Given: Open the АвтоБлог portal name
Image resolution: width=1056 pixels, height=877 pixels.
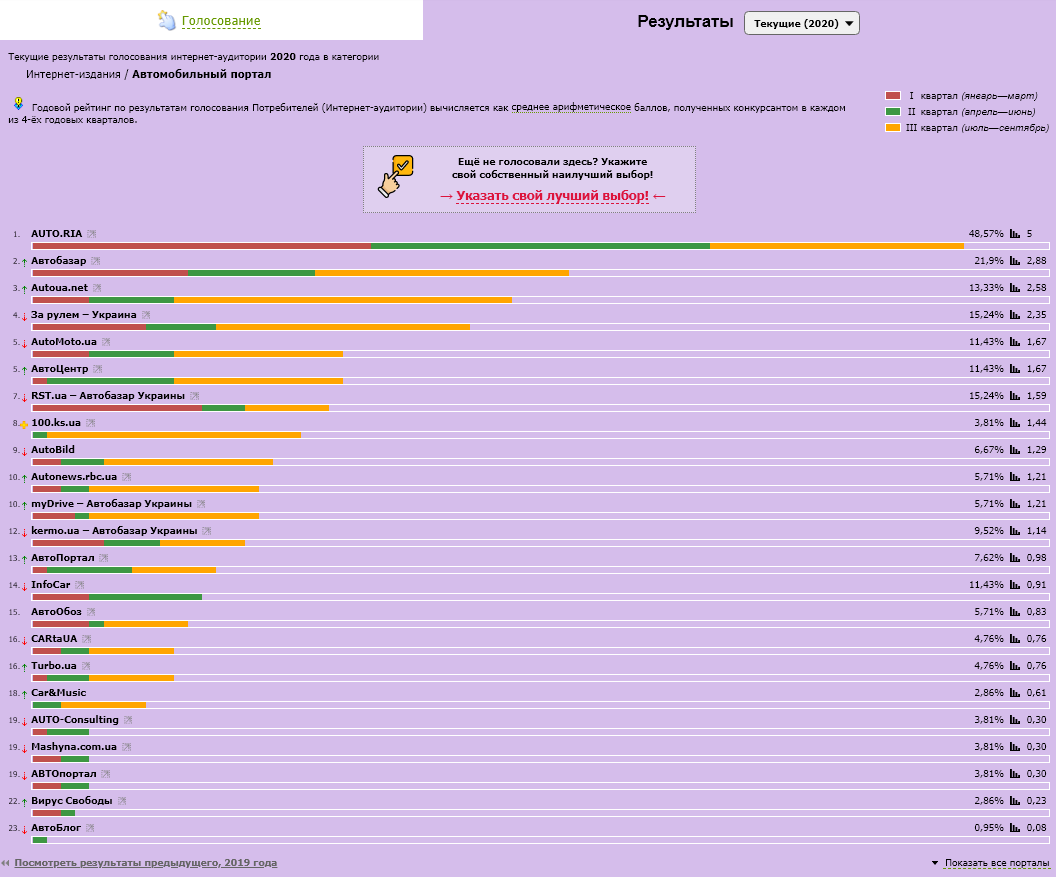Looking at the screenshot, I should (x=56, y=827).
